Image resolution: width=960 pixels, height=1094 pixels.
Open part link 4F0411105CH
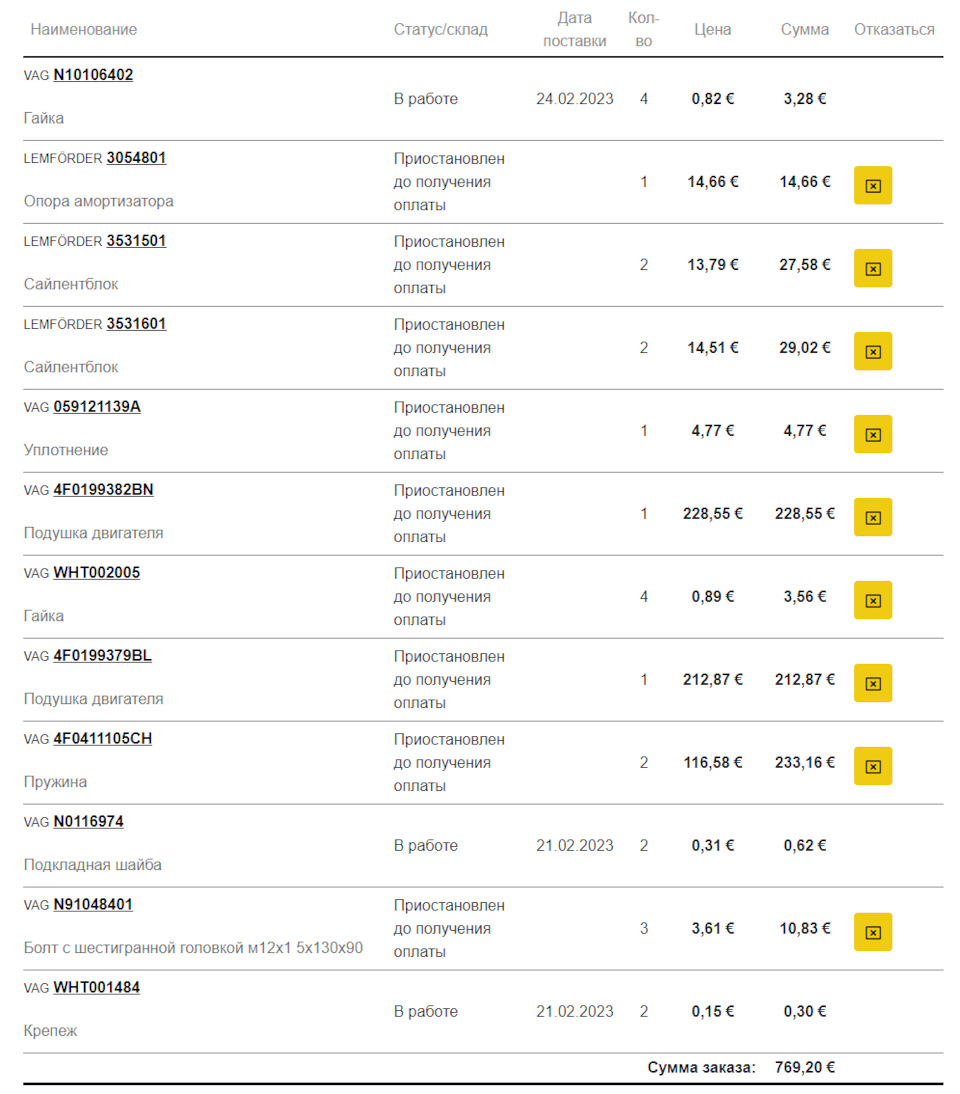click(x=102, y=739)
